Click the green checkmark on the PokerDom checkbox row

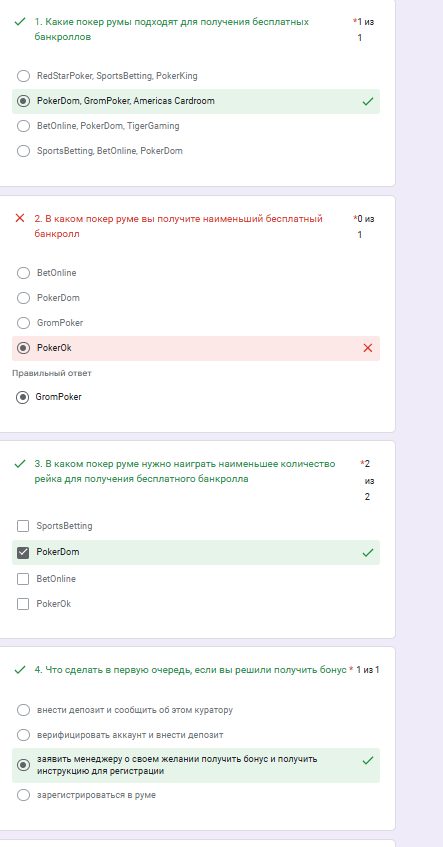coord(368,553)
